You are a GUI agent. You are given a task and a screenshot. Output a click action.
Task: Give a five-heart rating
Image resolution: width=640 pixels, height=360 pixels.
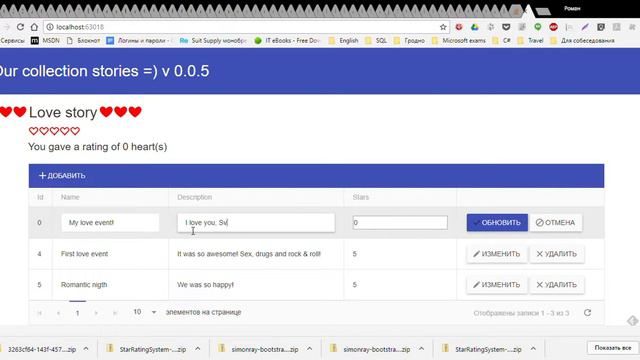(75, 131)
